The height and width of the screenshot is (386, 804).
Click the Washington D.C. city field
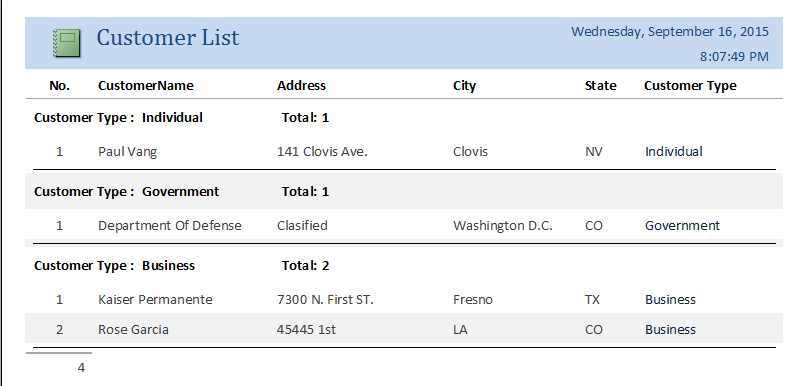[x=503, y=226]
